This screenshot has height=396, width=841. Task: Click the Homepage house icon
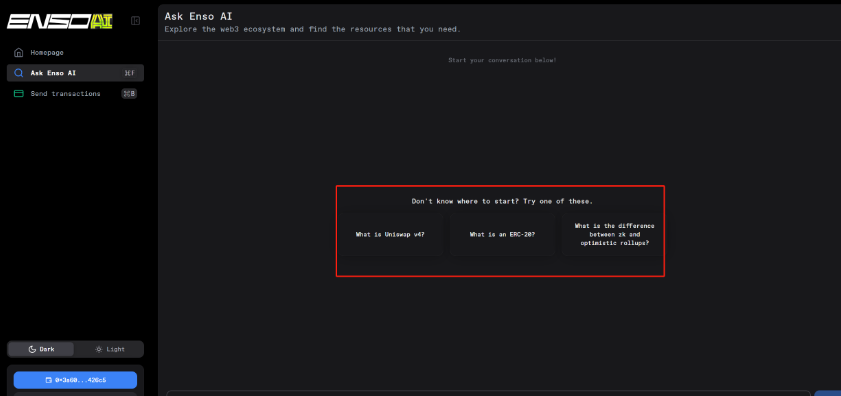(19, 53)
